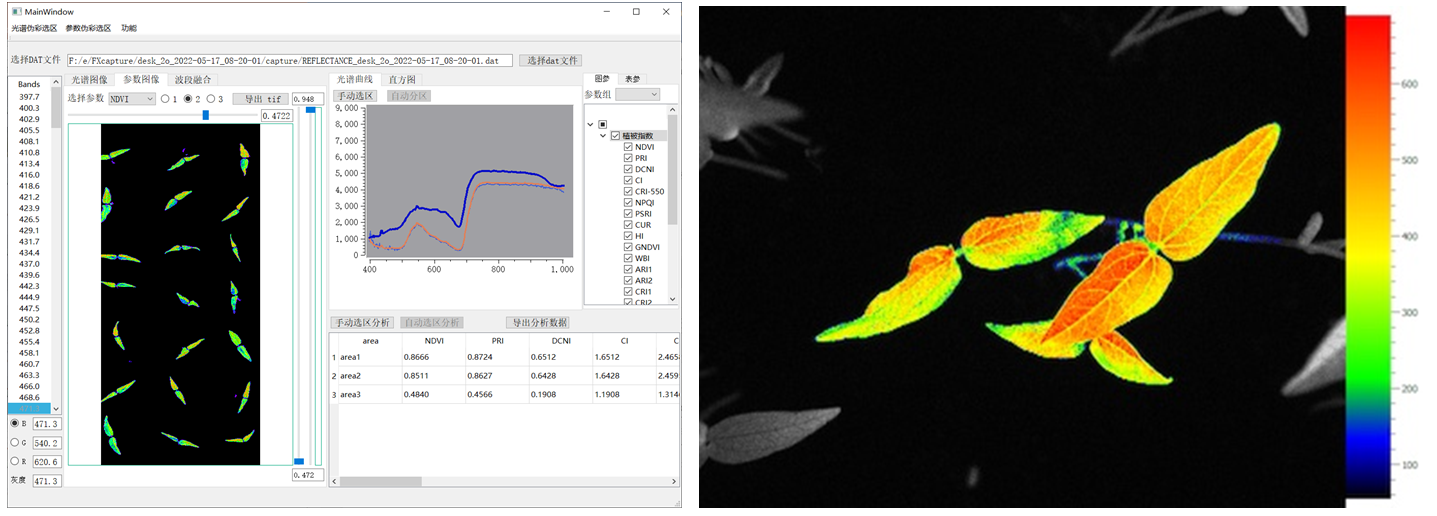The width and height of the screenshot is (1437, 516).
Task: Click the 导出 tif button
Action: (260, 99)
